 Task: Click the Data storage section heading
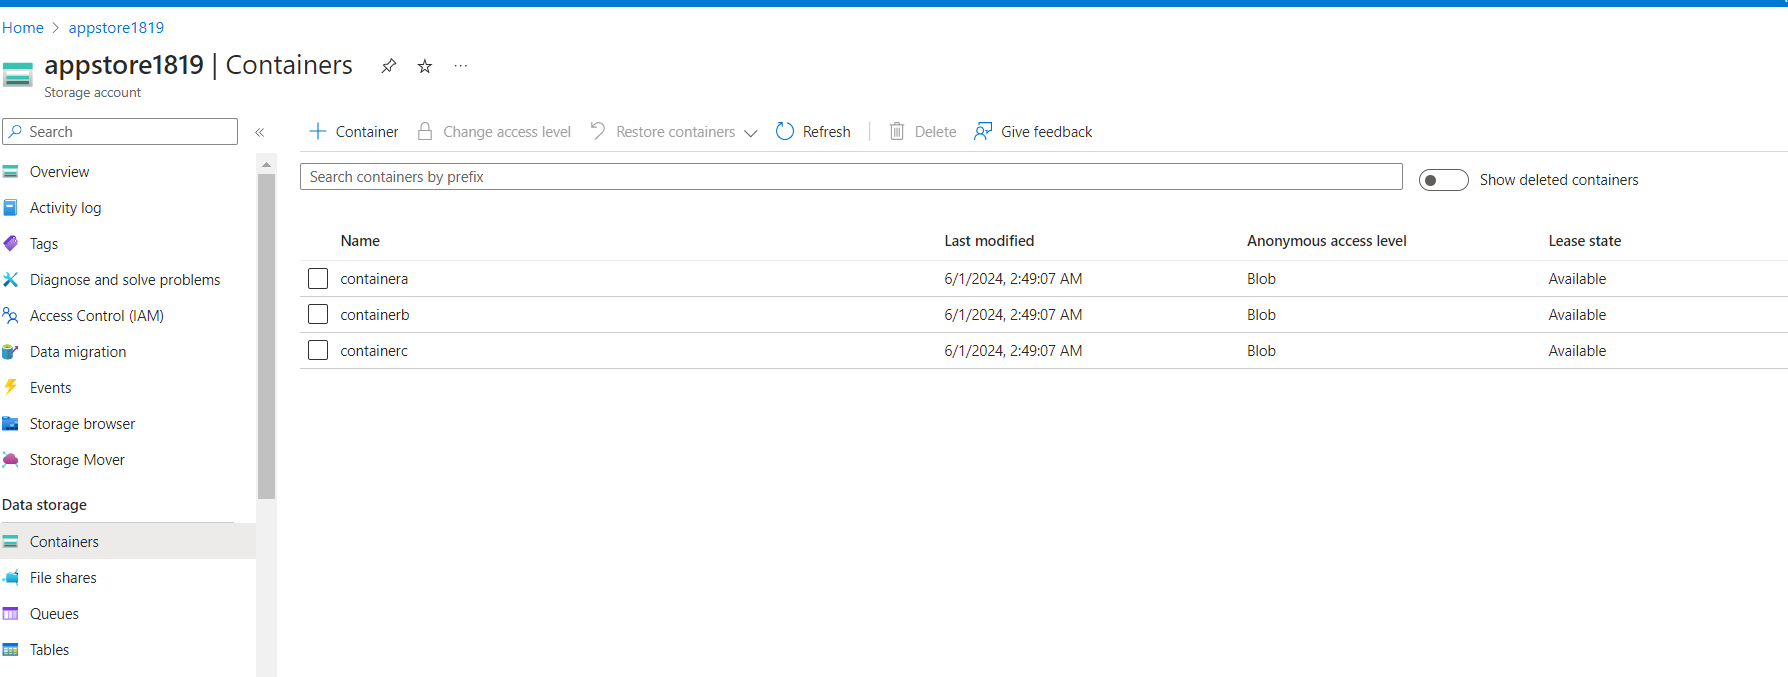pyautogui.click(x=44, y=505)
